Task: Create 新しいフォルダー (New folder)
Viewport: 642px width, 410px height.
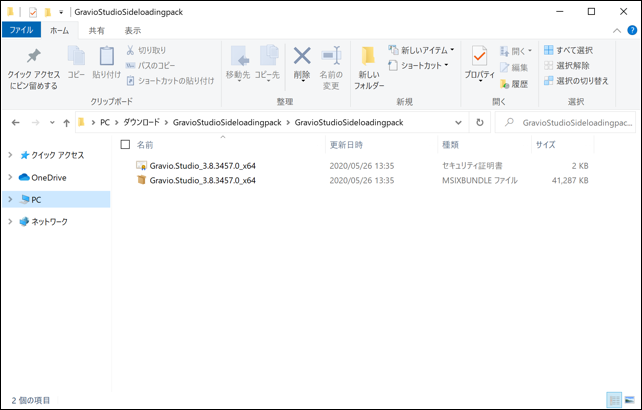Action: 369,68
